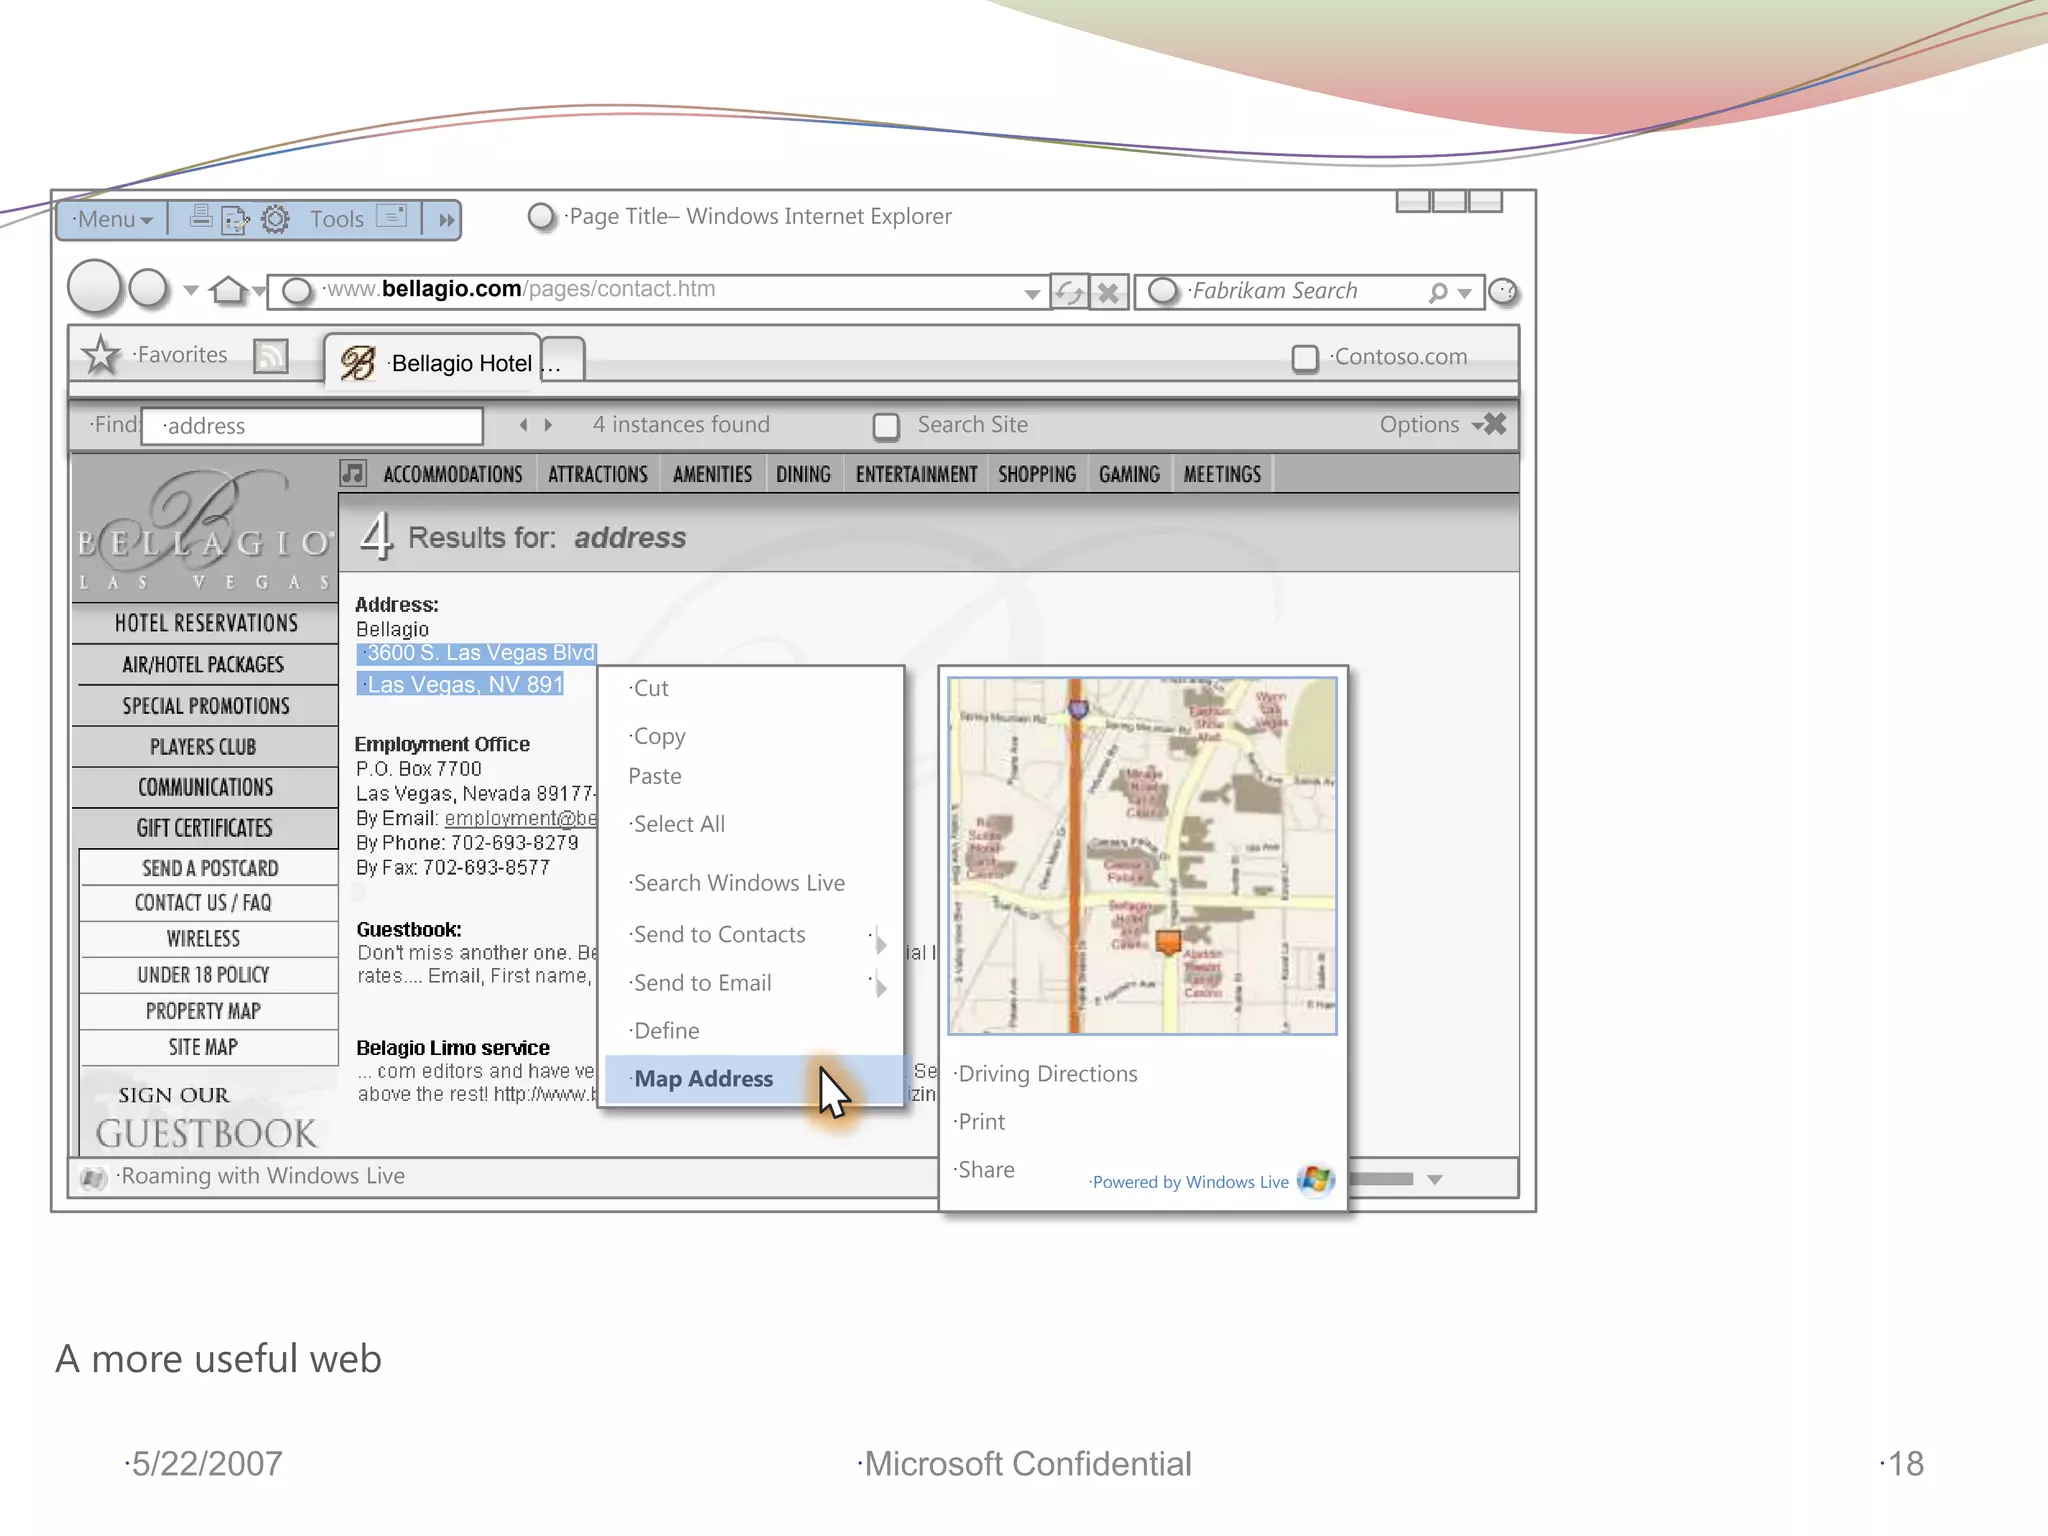The image size is (2048, 1536).
Task: Expand Send to Email submenu arrow
Action: pyautogui.click(x=880, y=986)
